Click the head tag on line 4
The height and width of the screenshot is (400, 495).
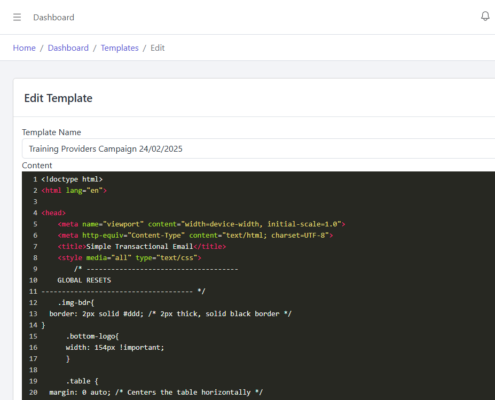coord(54,213)
